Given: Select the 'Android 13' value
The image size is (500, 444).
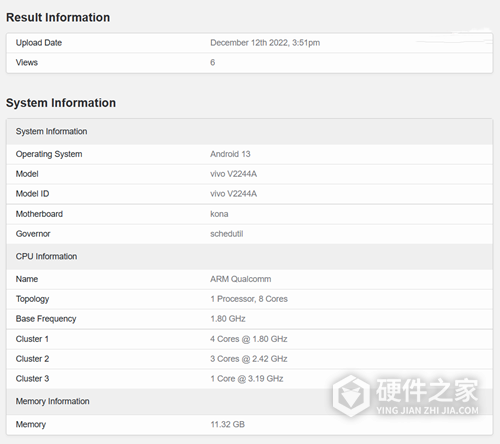Looking at the screenshot, I should coord(230,154).
